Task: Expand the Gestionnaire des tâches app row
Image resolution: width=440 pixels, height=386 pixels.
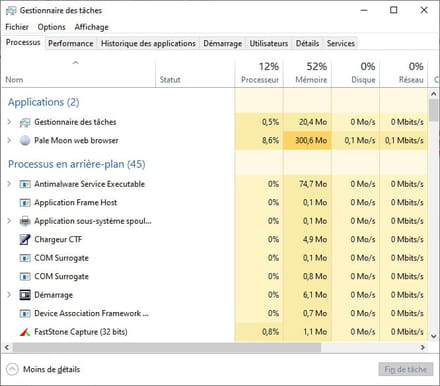Action: pos(9,122)
